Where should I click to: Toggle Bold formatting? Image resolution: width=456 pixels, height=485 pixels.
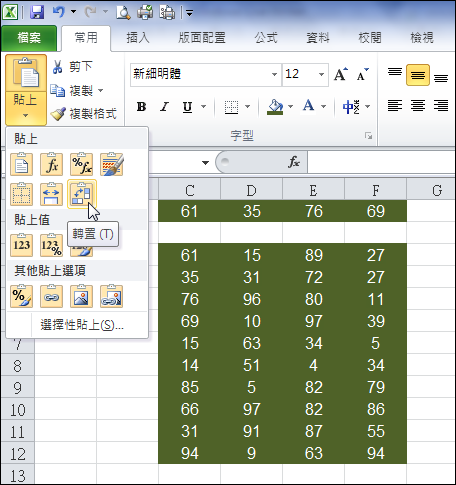(141, 107)
